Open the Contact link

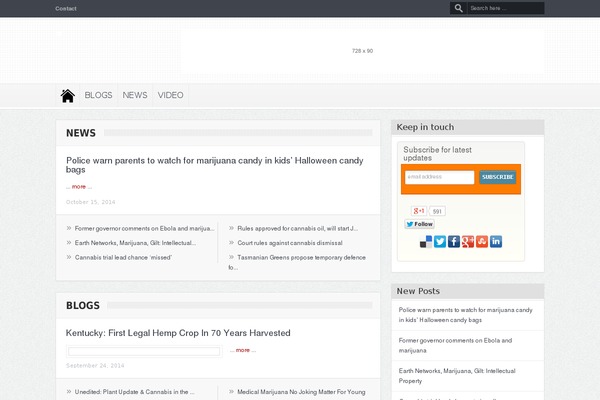(x=66, y=8)
